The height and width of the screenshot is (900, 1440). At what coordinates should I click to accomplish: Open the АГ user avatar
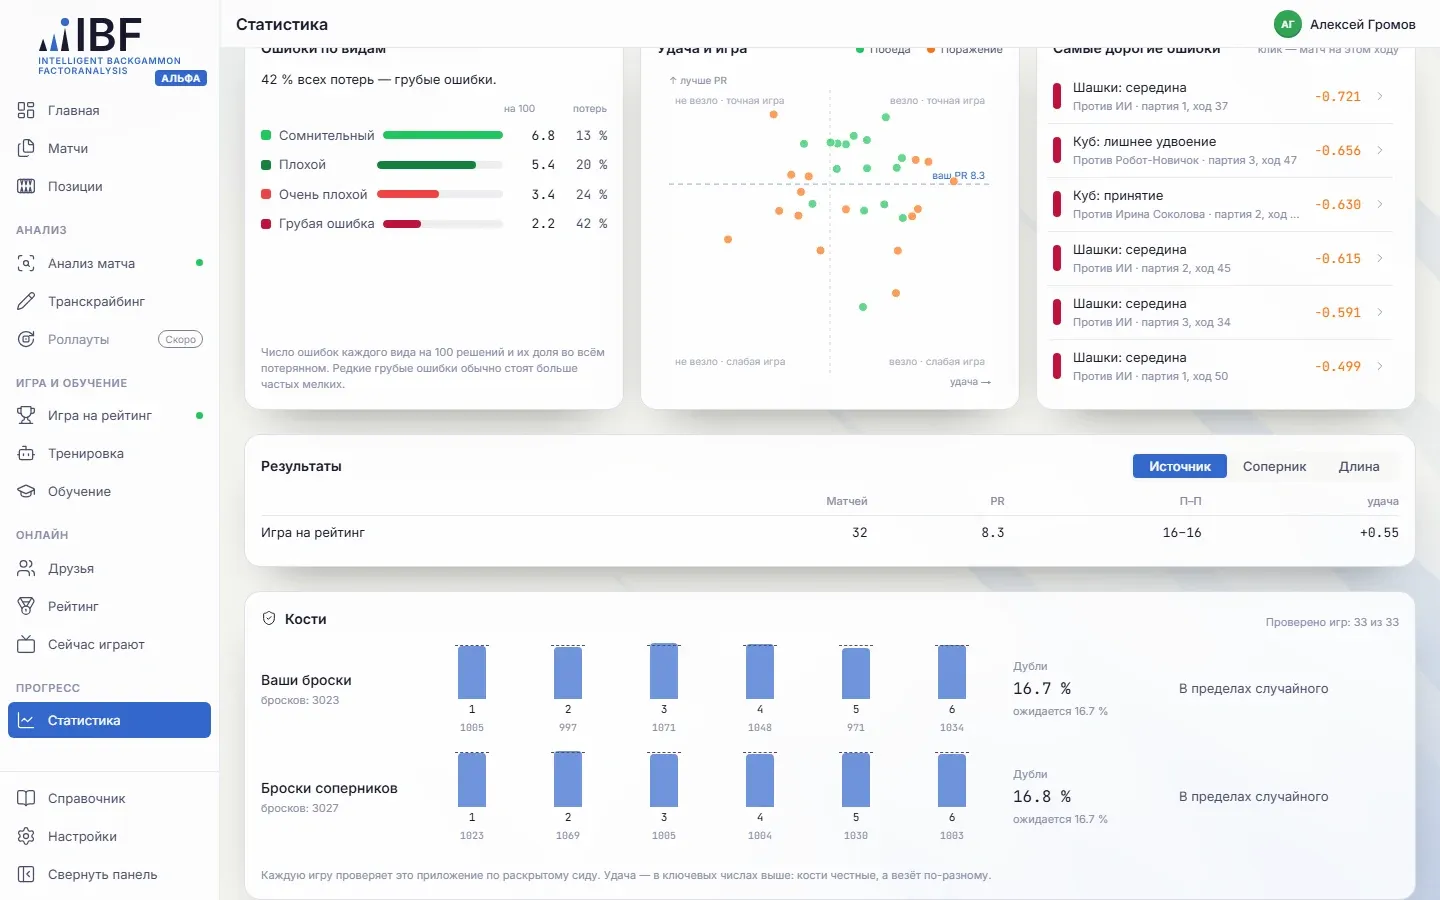point(1288,24)
